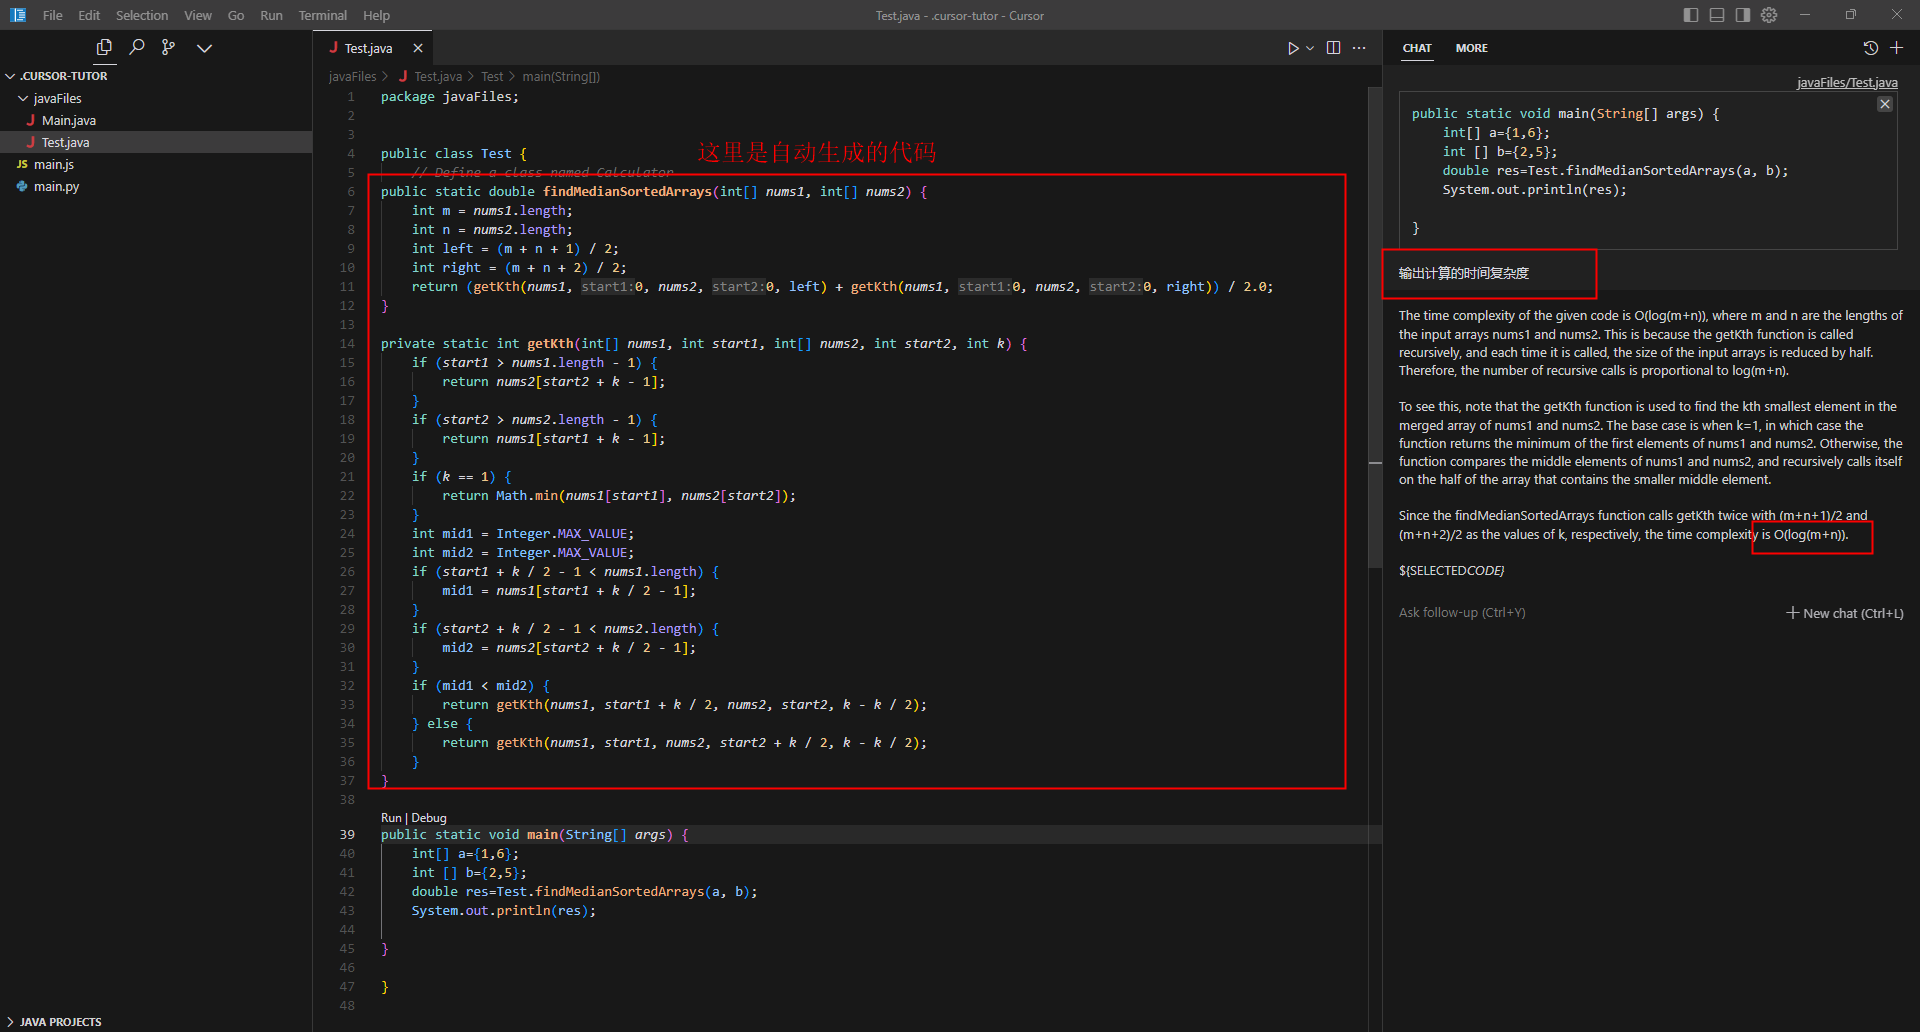Click javaFiles breadcrumb segment

[x=353, y=76]
